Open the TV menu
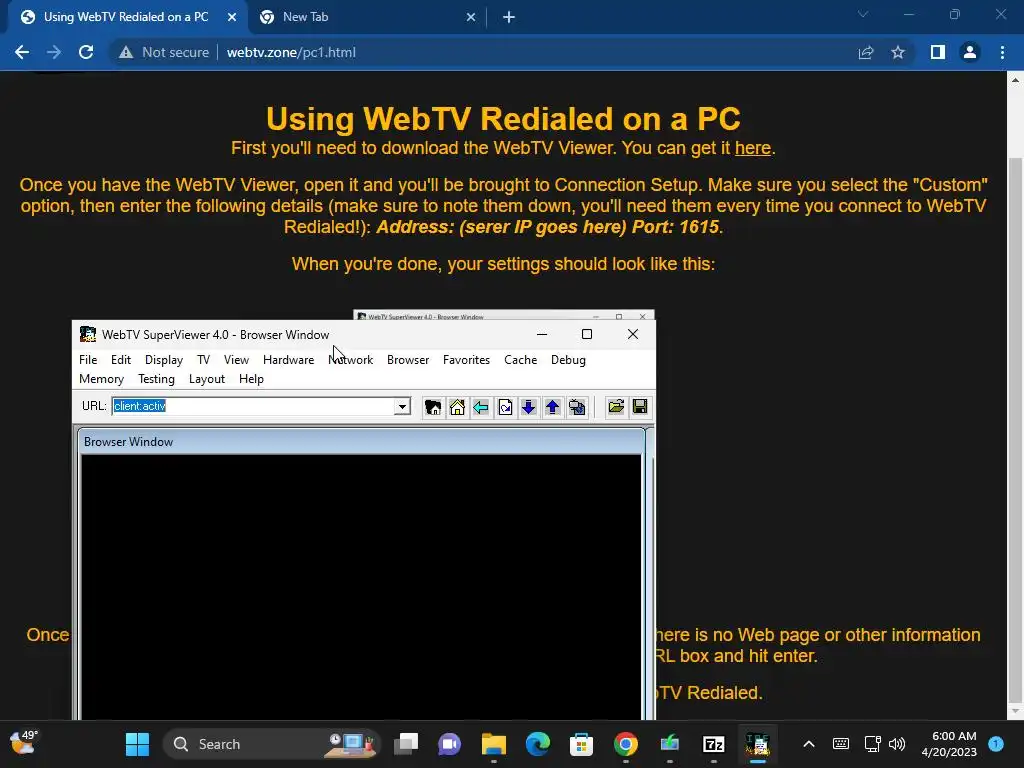The image size is (1024, 768). [204, 360]
